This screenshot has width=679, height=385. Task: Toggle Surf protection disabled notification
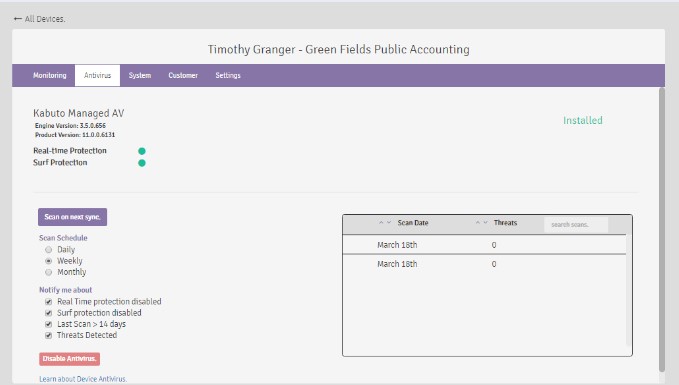point(48,313)
